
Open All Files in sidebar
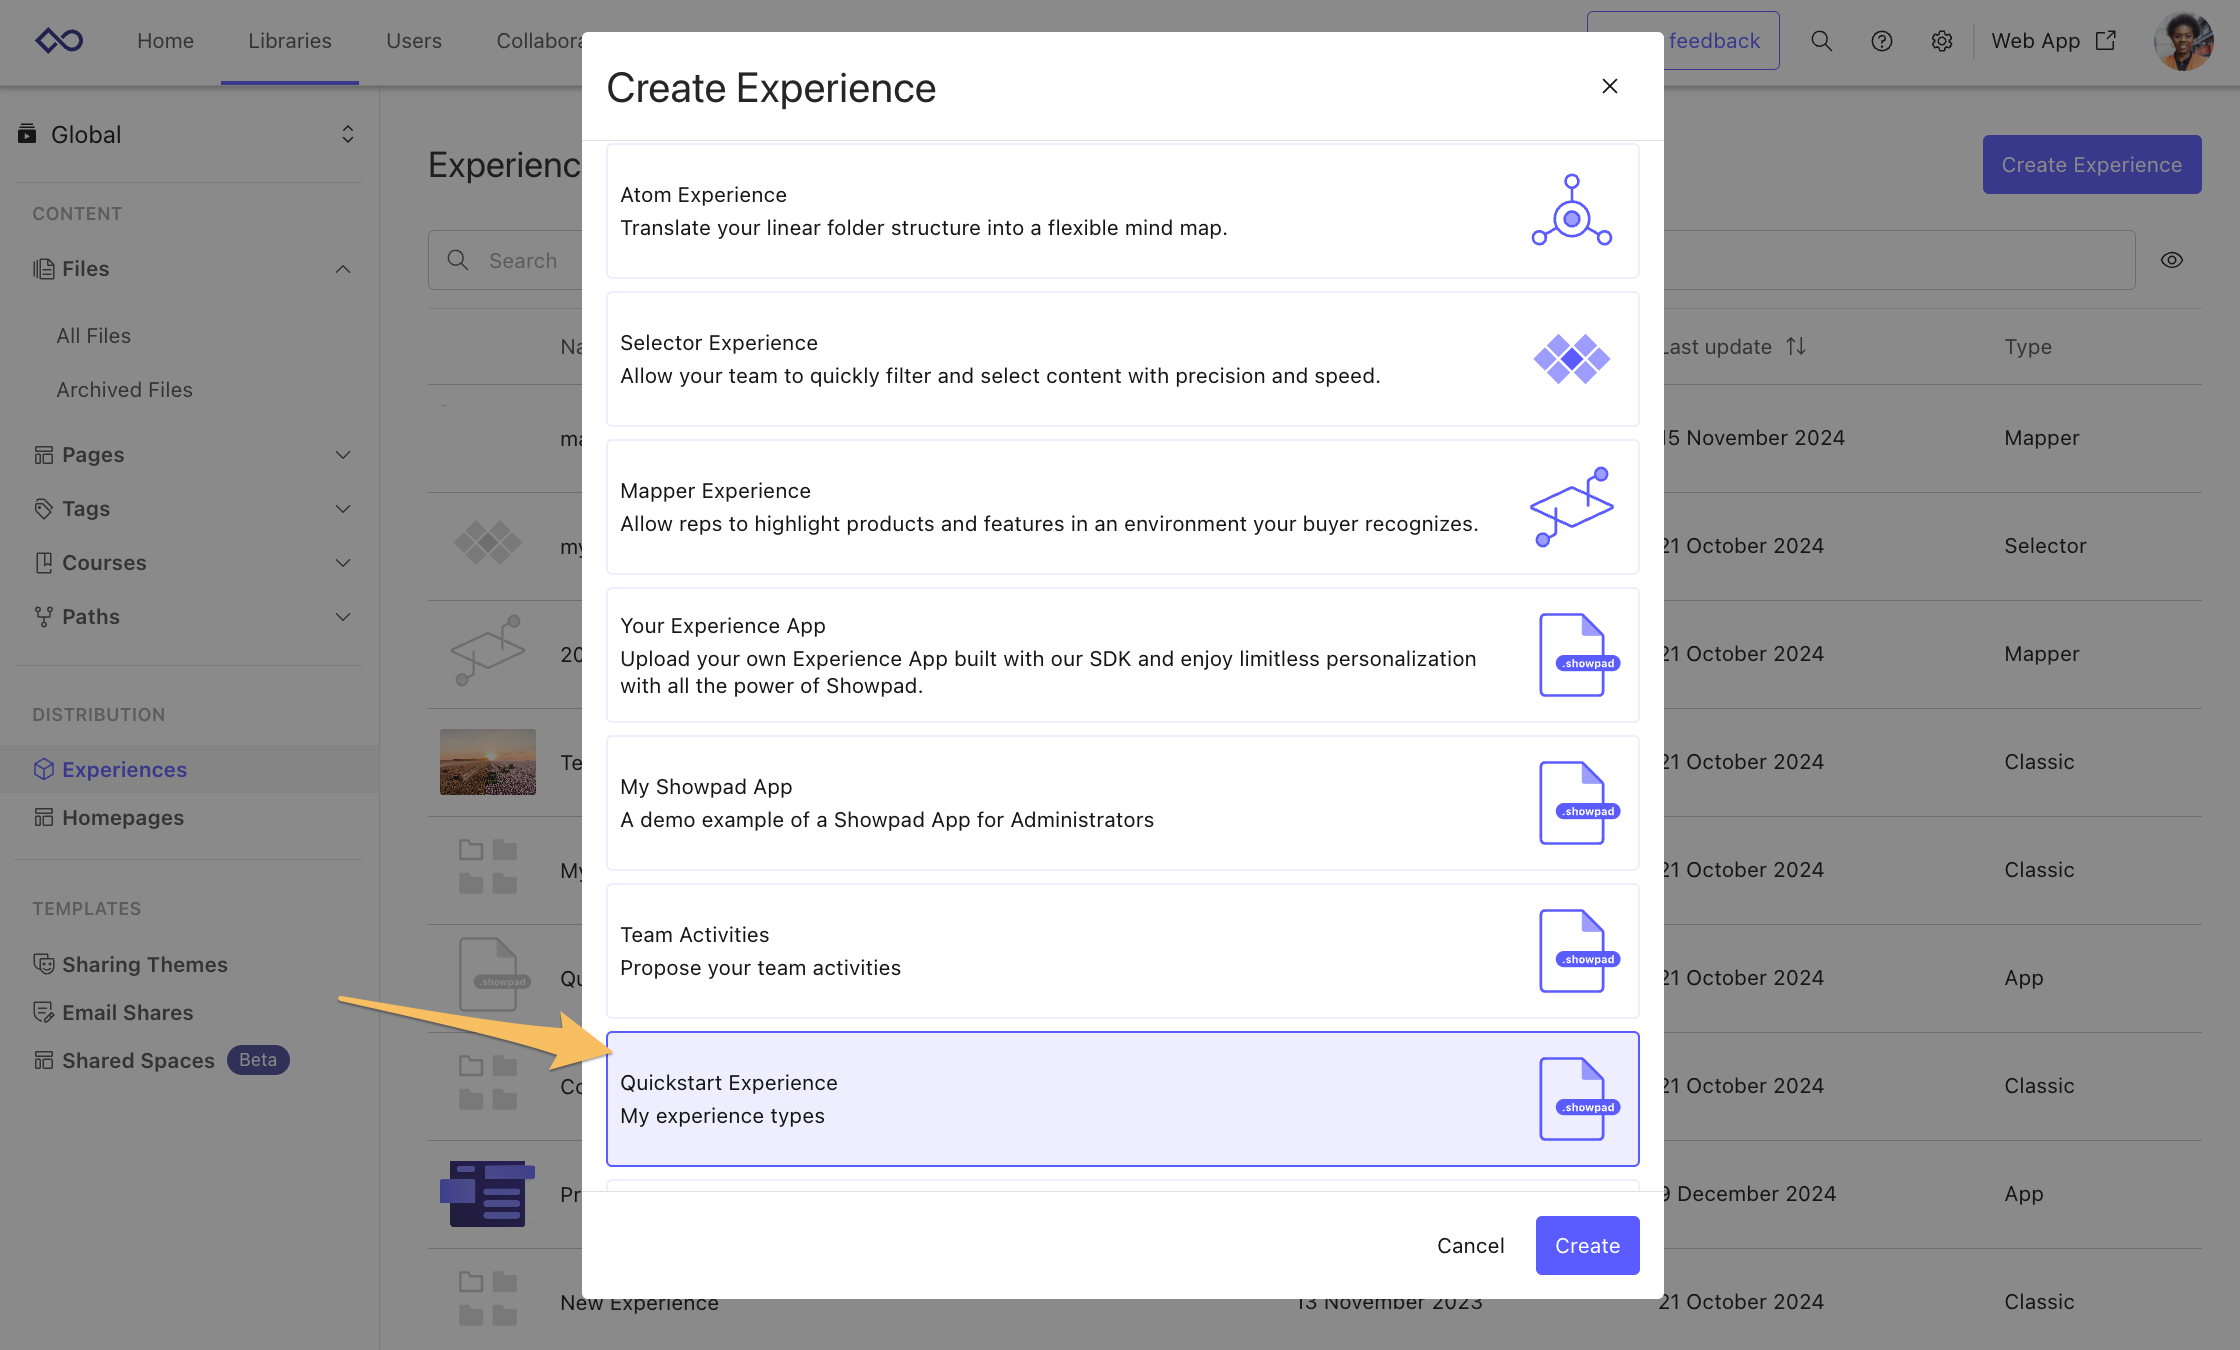pos(93,336)
